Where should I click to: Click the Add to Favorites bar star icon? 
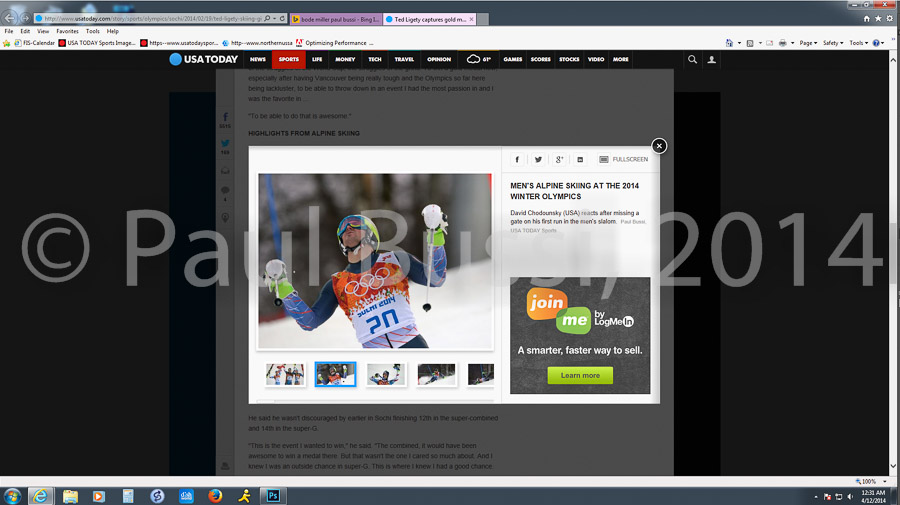pos(7,43)
